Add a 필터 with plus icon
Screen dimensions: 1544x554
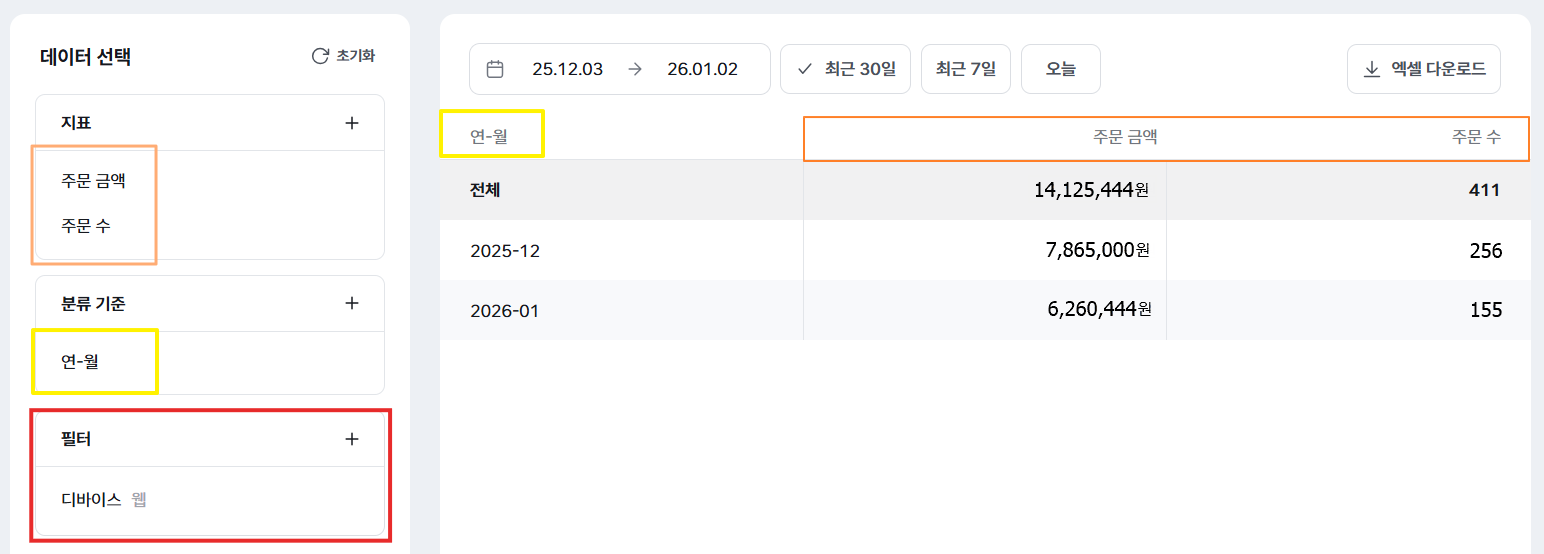click(x=351, y=439)
